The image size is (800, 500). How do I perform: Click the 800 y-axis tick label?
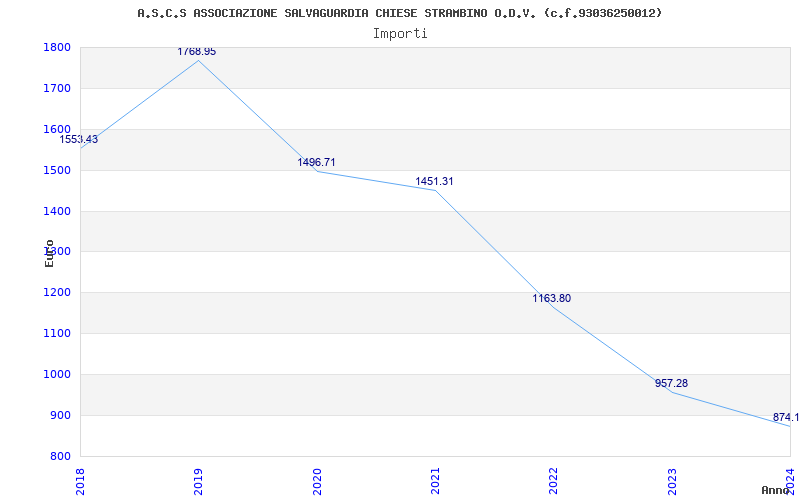coord(60,456)
